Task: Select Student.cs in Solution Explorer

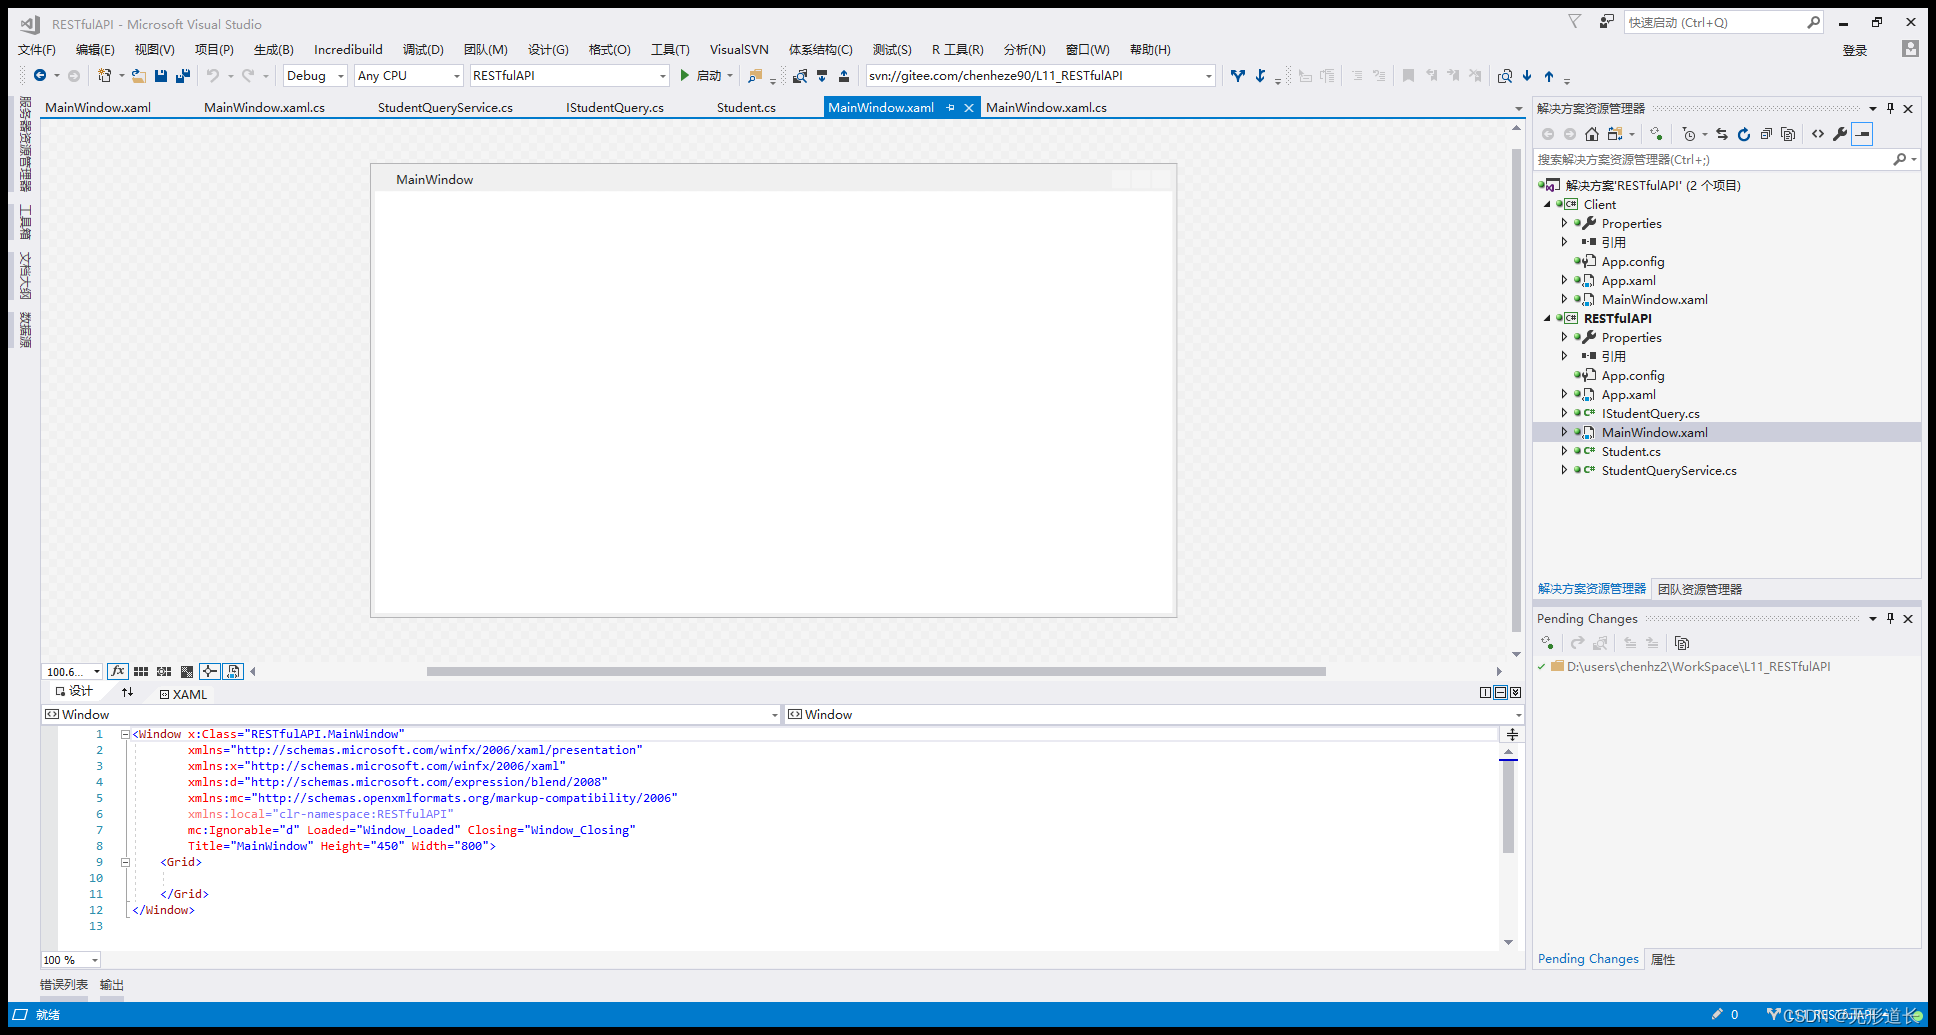Action: (x=1631, y=451)
